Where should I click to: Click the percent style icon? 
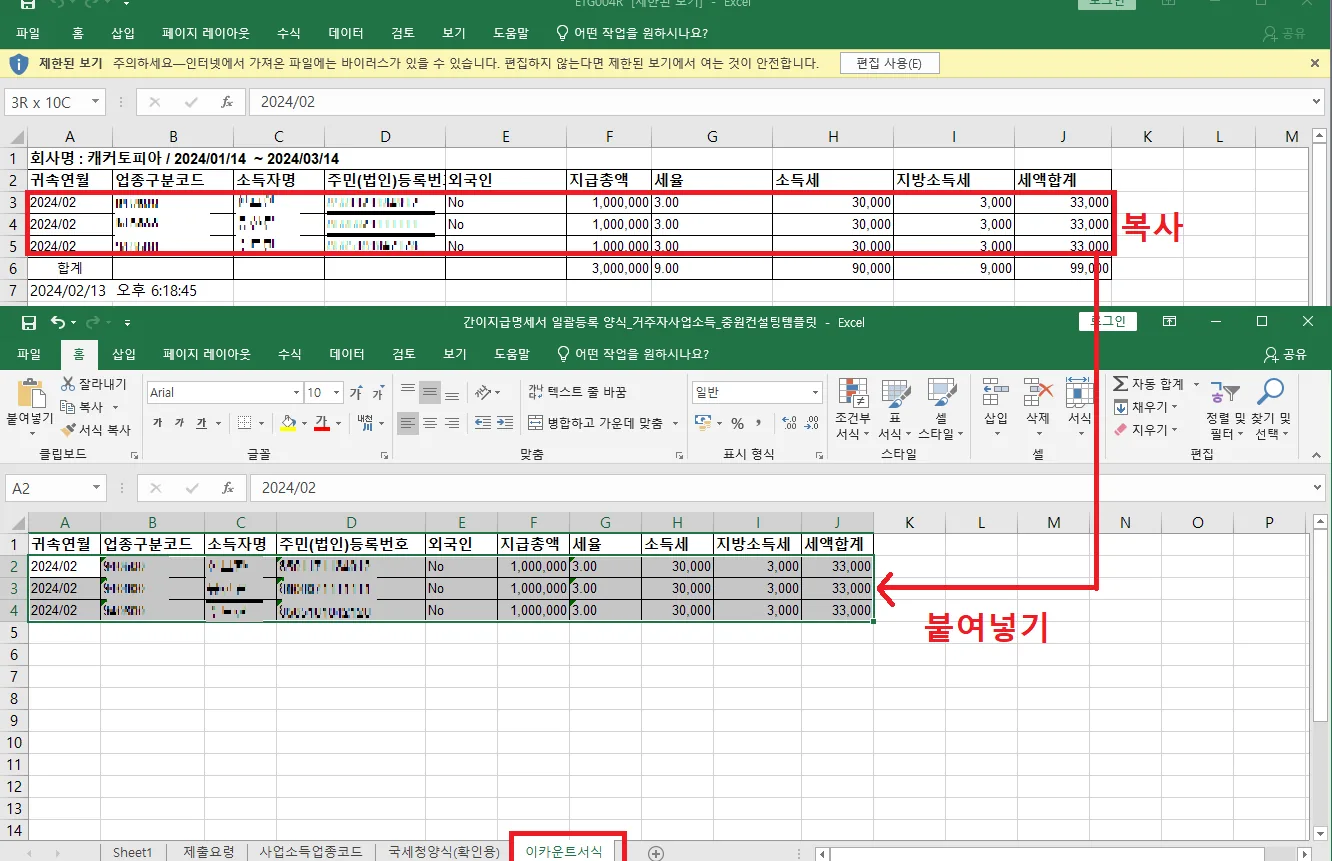click(737, 423)
